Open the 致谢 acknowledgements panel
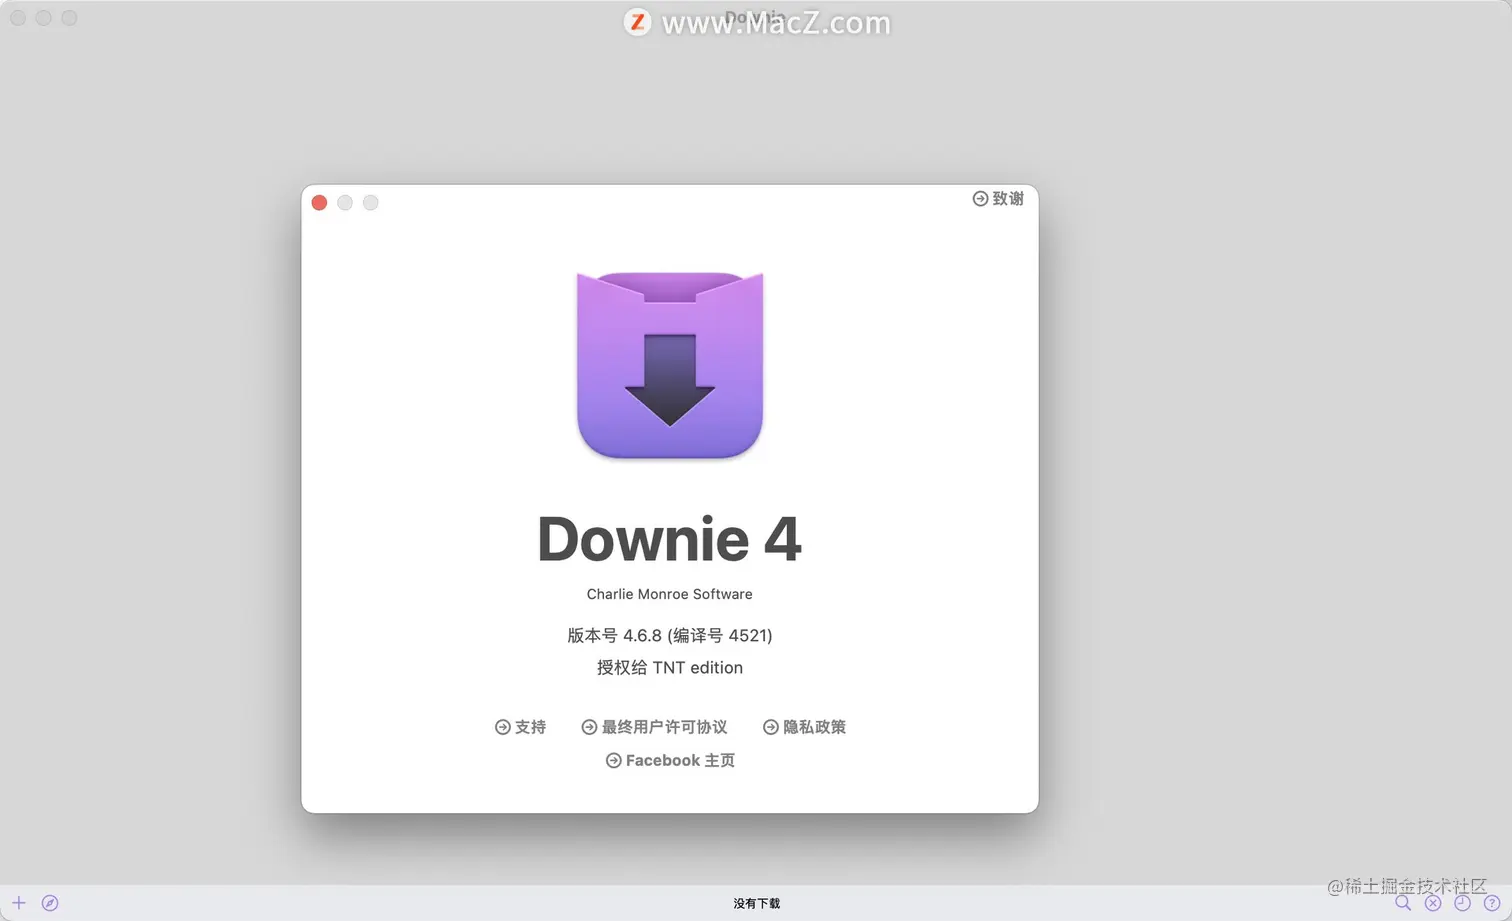 click(x=1007, y=198)
